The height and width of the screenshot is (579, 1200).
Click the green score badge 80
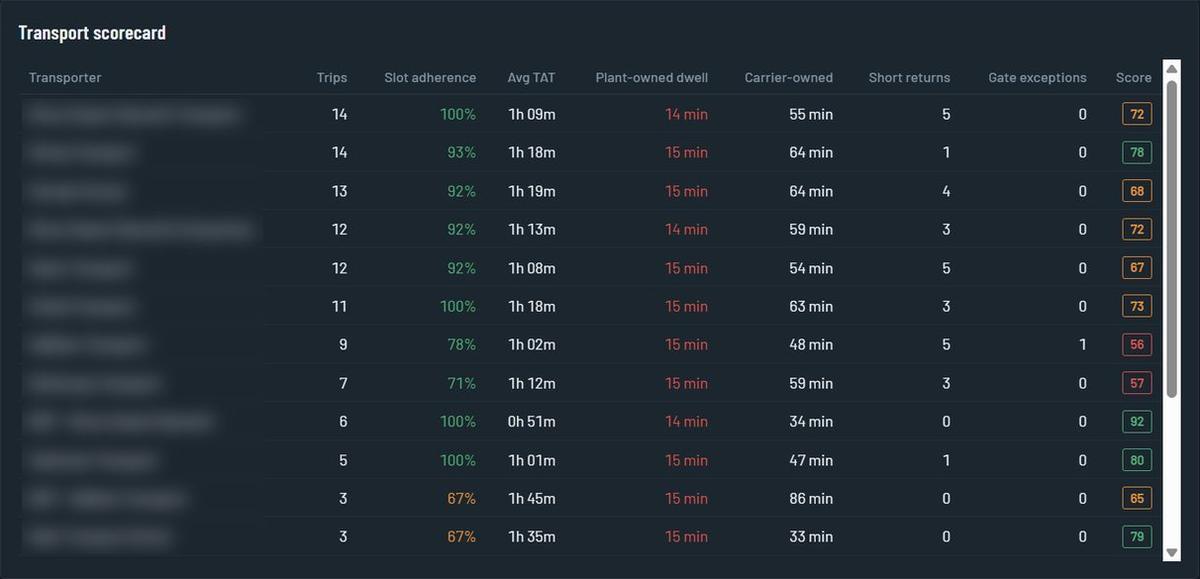click(x=1137, y=460)
